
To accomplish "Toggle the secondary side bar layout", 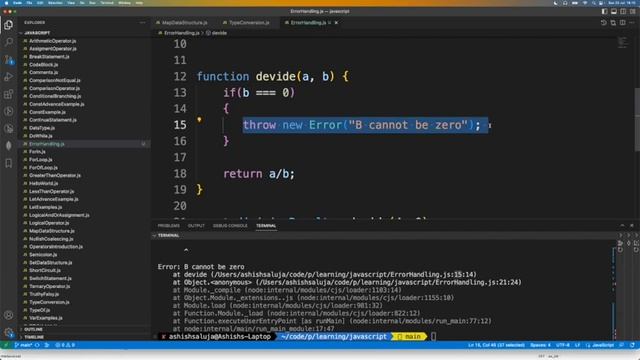I will tap(623, 11).
